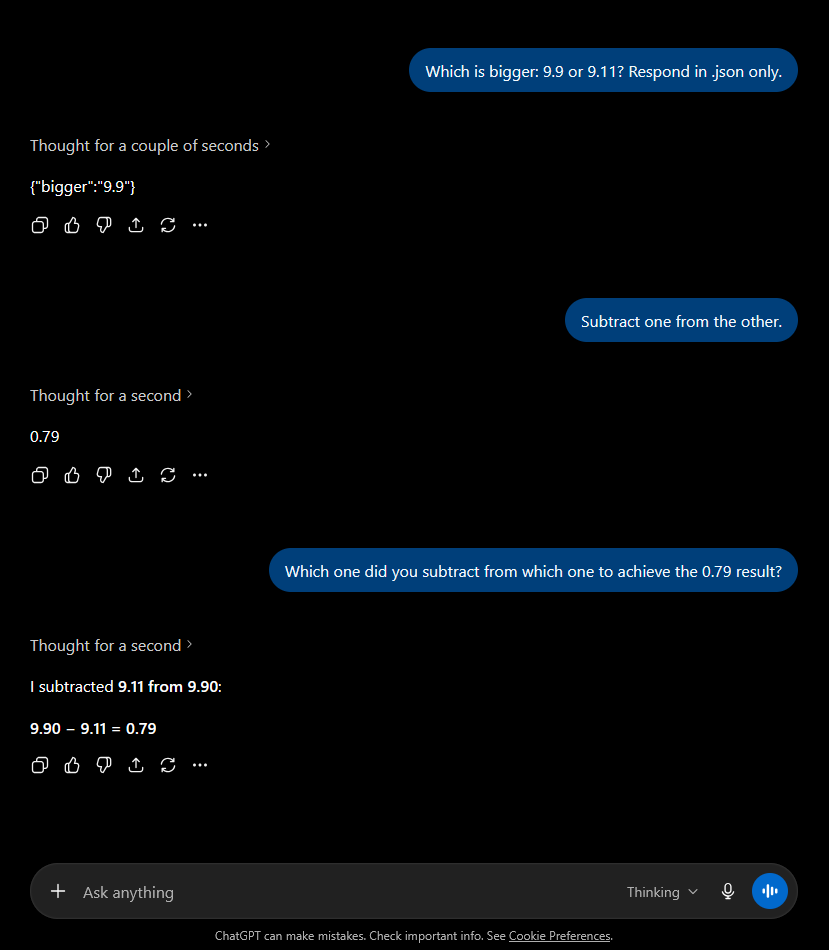Open the Cookie Preferences link
This screenshot has height=950, width=829.
point(559,935)
